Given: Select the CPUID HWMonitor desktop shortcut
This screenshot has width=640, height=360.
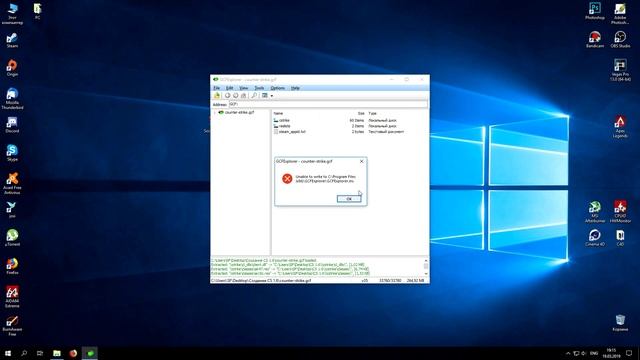Looking at the screenshot, I should point(620,212).
